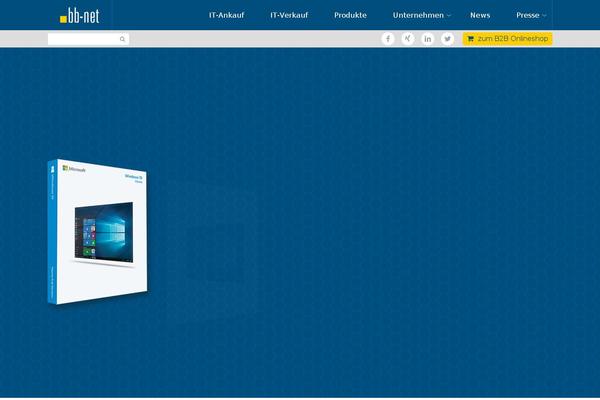Click the magnifier search icon

coord(122,39)
